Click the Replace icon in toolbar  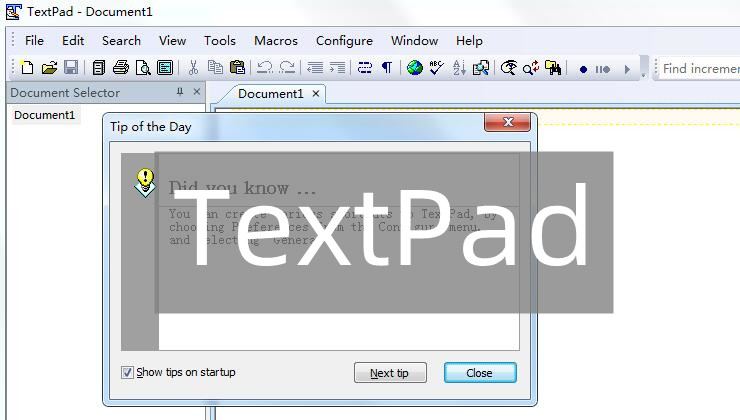pyautogui.click(x=531, y=68)
